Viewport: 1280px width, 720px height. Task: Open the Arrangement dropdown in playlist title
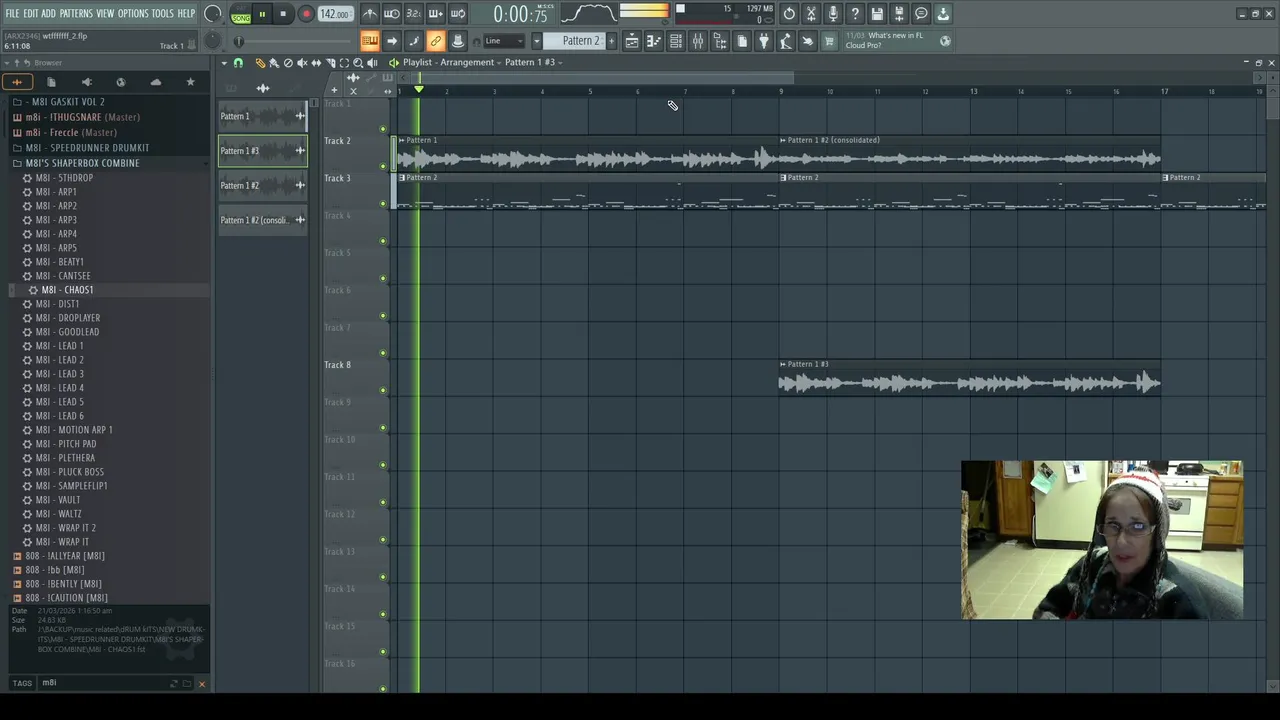pyautogui.click(x=469, y=62)
